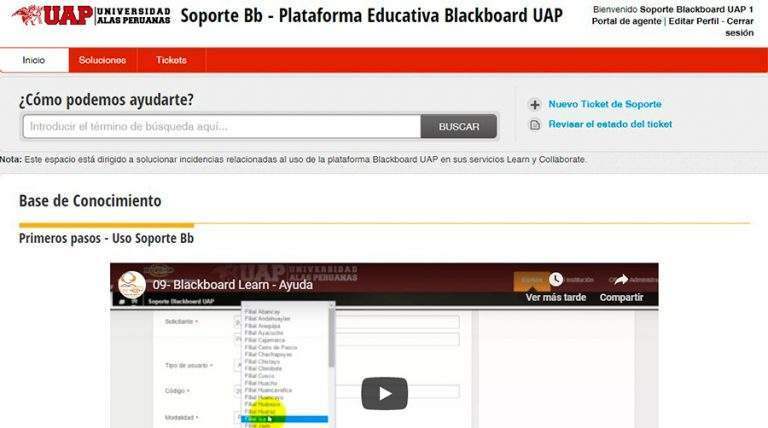Play the Blackboard Learn Ayuda video
The height and width of the screenshot is (428, 768).
384,393
